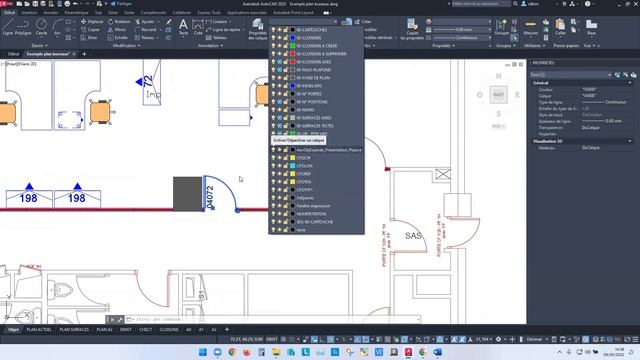Click the Étirer tool

(89, 38)
